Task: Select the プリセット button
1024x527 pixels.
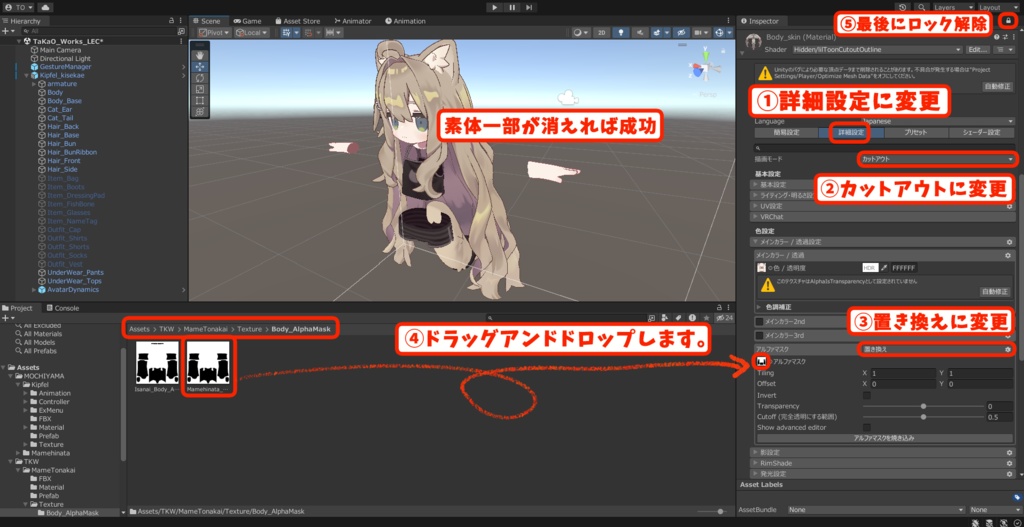Action: click(x=916, y=133)
